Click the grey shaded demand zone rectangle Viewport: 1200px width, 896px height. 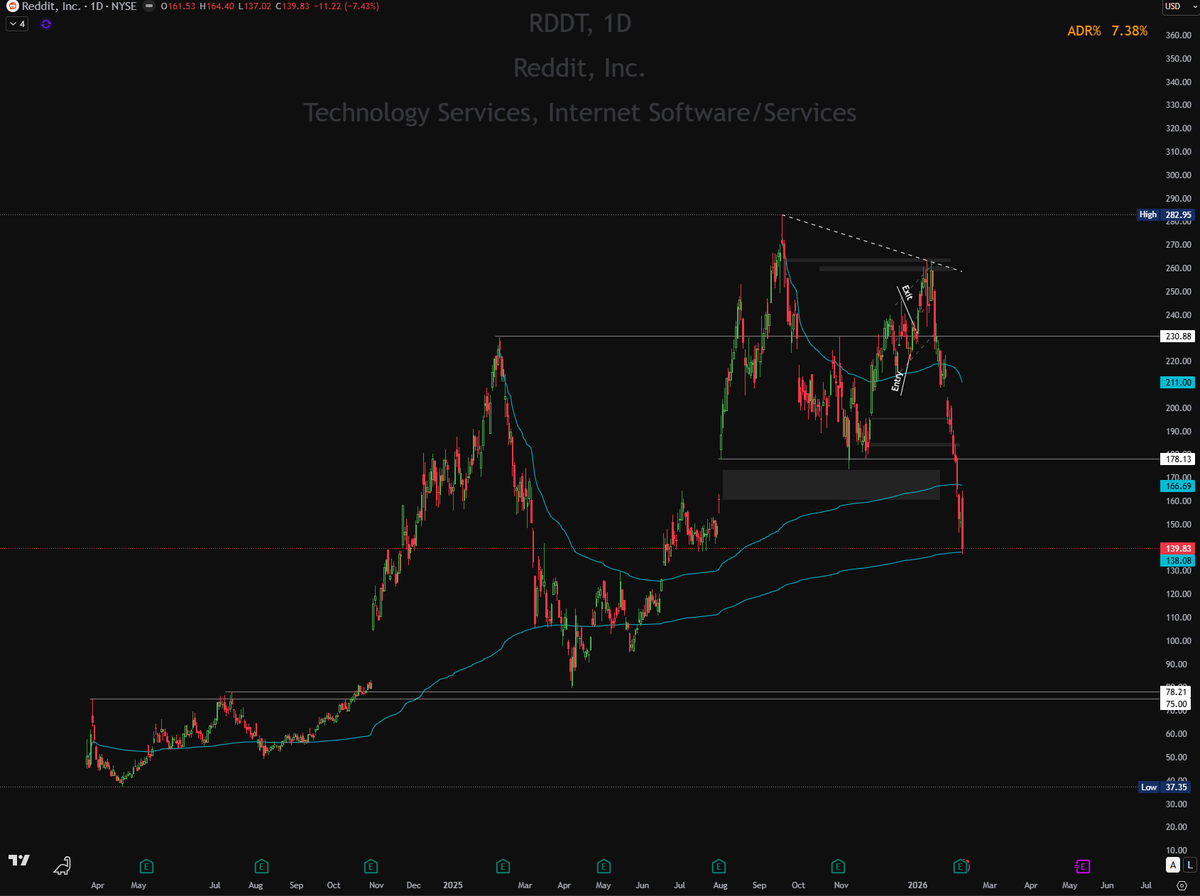[831, 484]
